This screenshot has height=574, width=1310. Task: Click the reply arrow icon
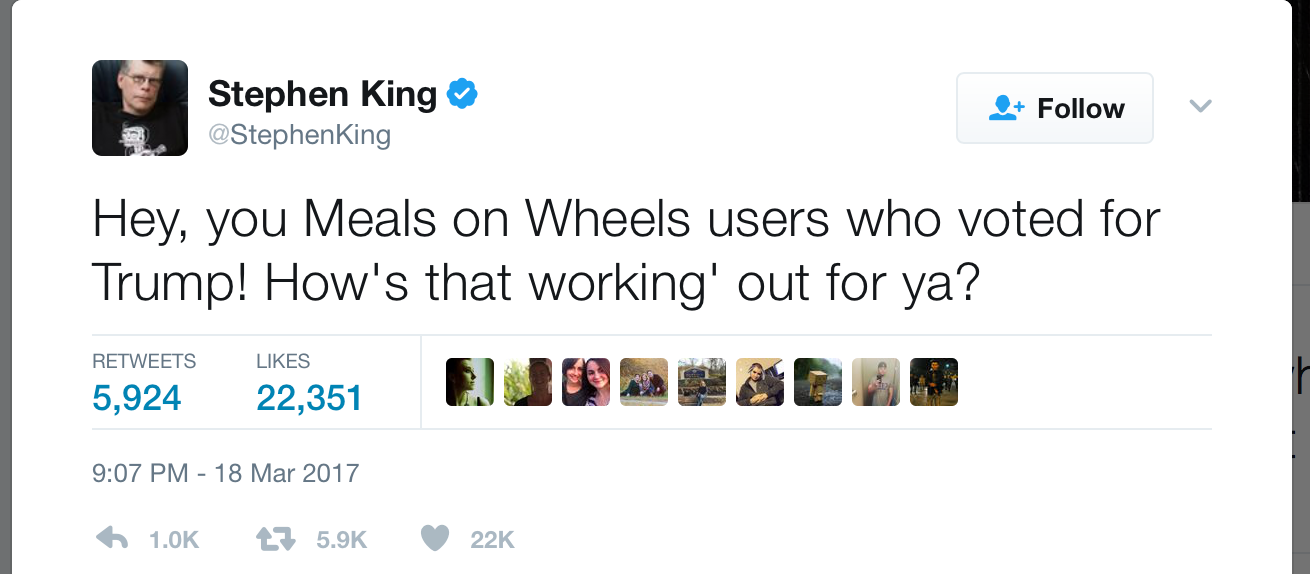pyautogui.click(x=112, y=539)
